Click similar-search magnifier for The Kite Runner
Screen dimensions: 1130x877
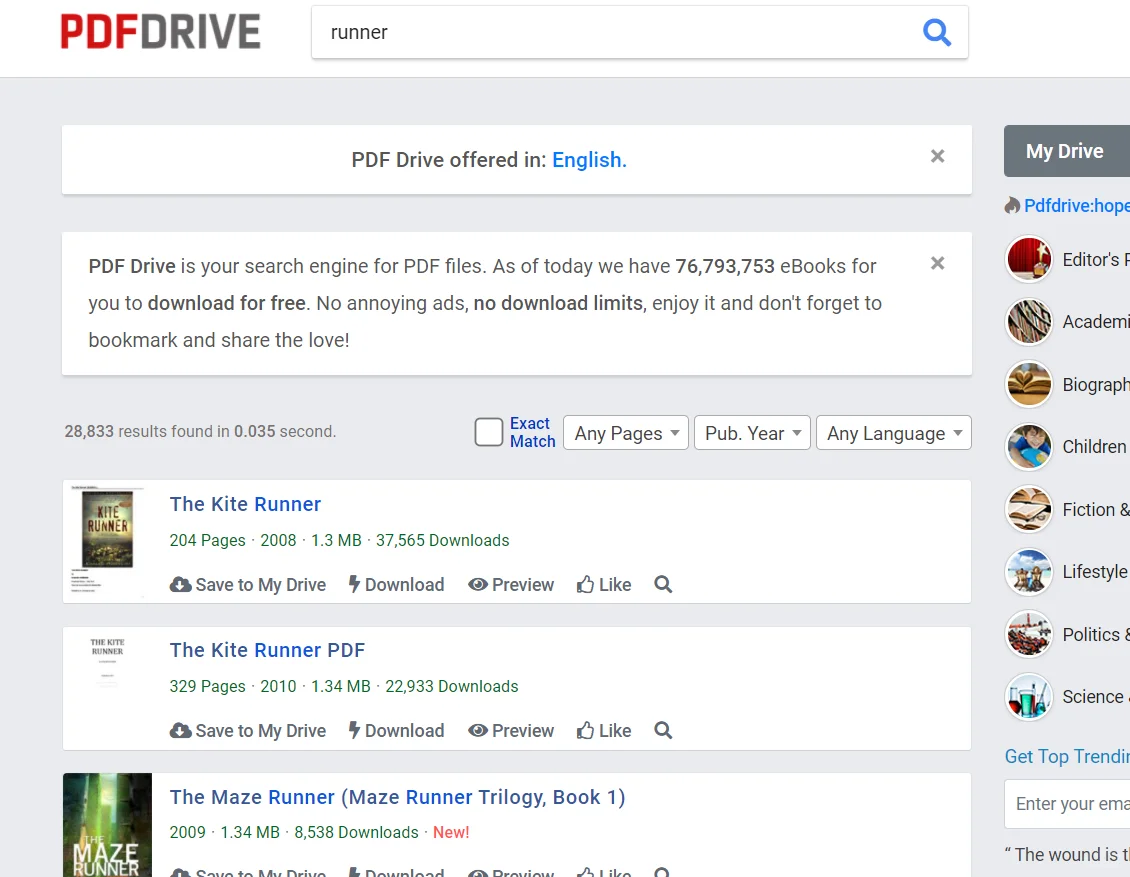[x=663, y=584]
